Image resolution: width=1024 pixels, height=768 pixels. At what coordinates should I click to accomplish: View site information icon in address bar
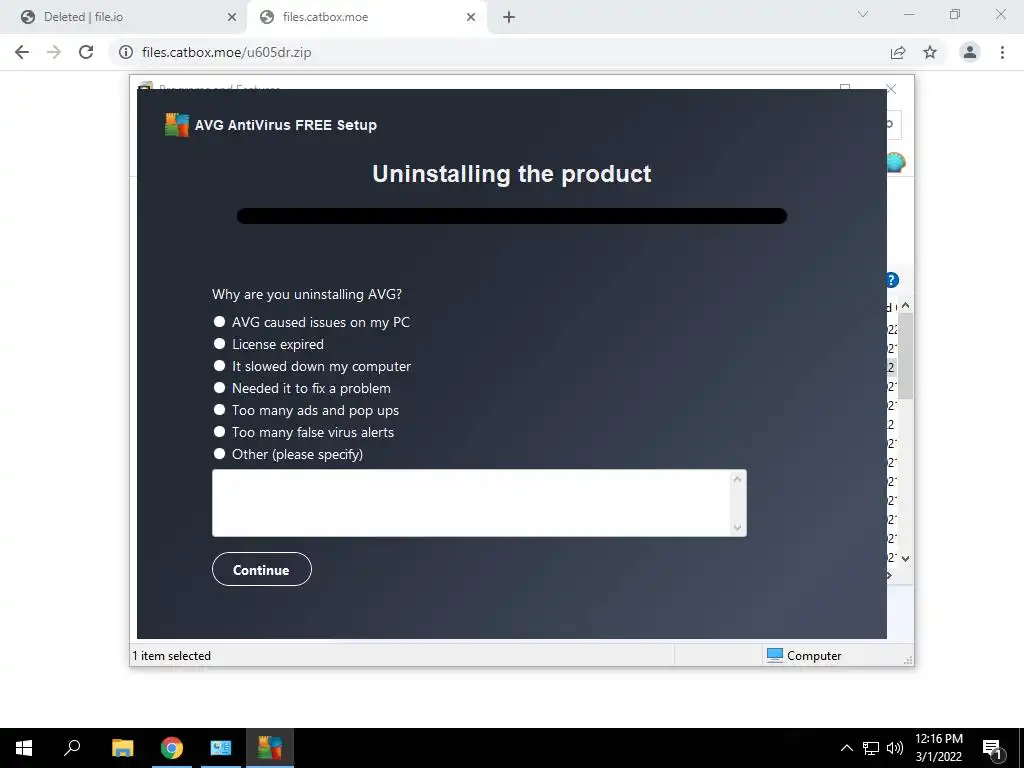(125, 52)
